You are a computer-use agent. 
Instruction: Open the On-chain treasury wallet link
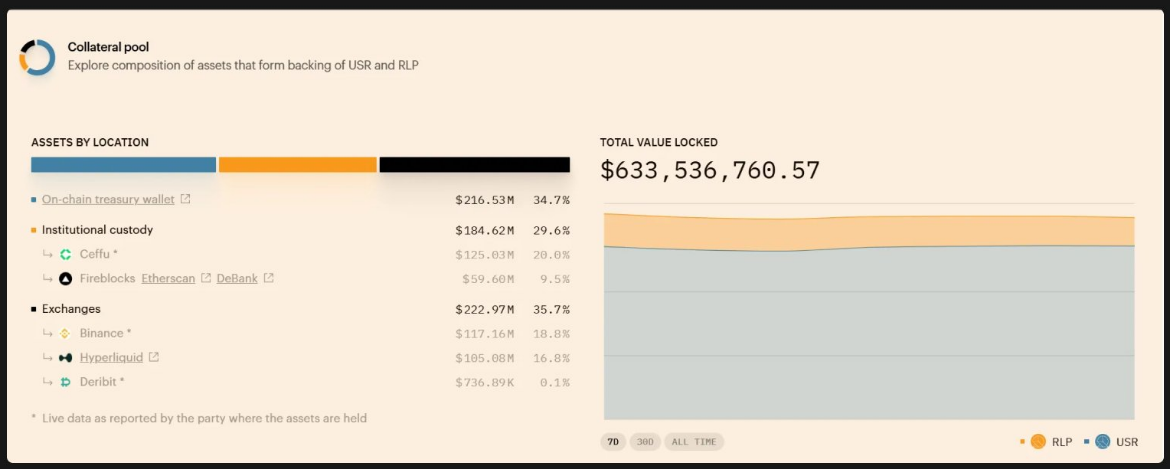[x=108, y=200]
